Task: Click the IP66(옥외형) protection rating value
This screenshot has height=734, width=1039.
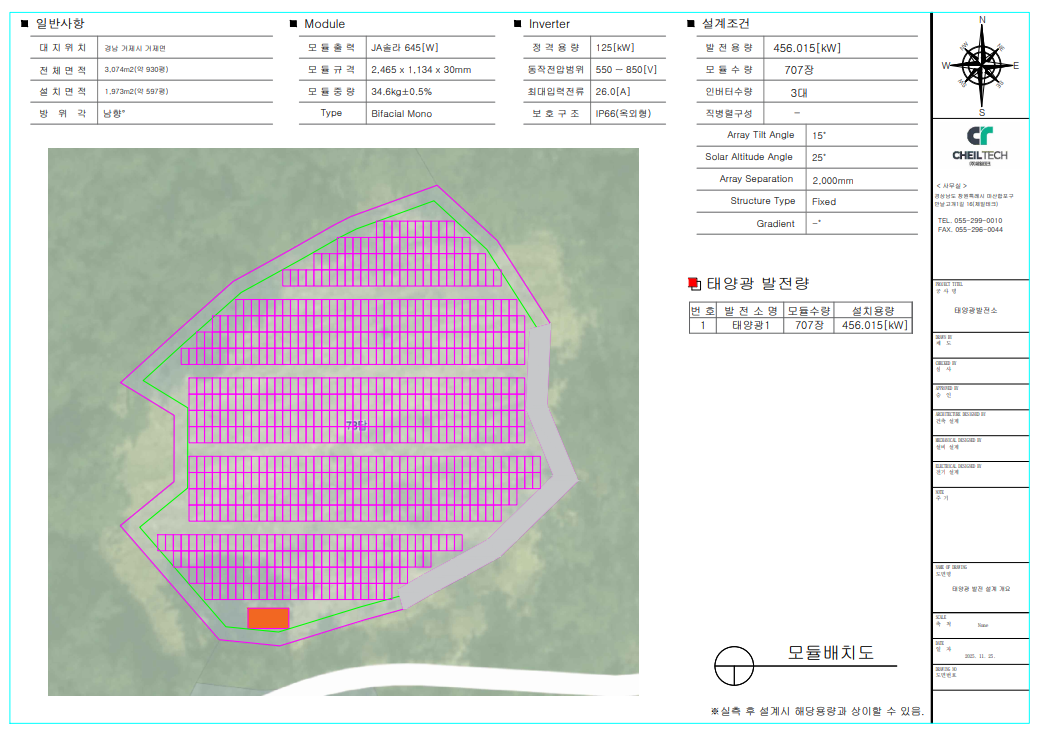Action: (x=622, y=113)
